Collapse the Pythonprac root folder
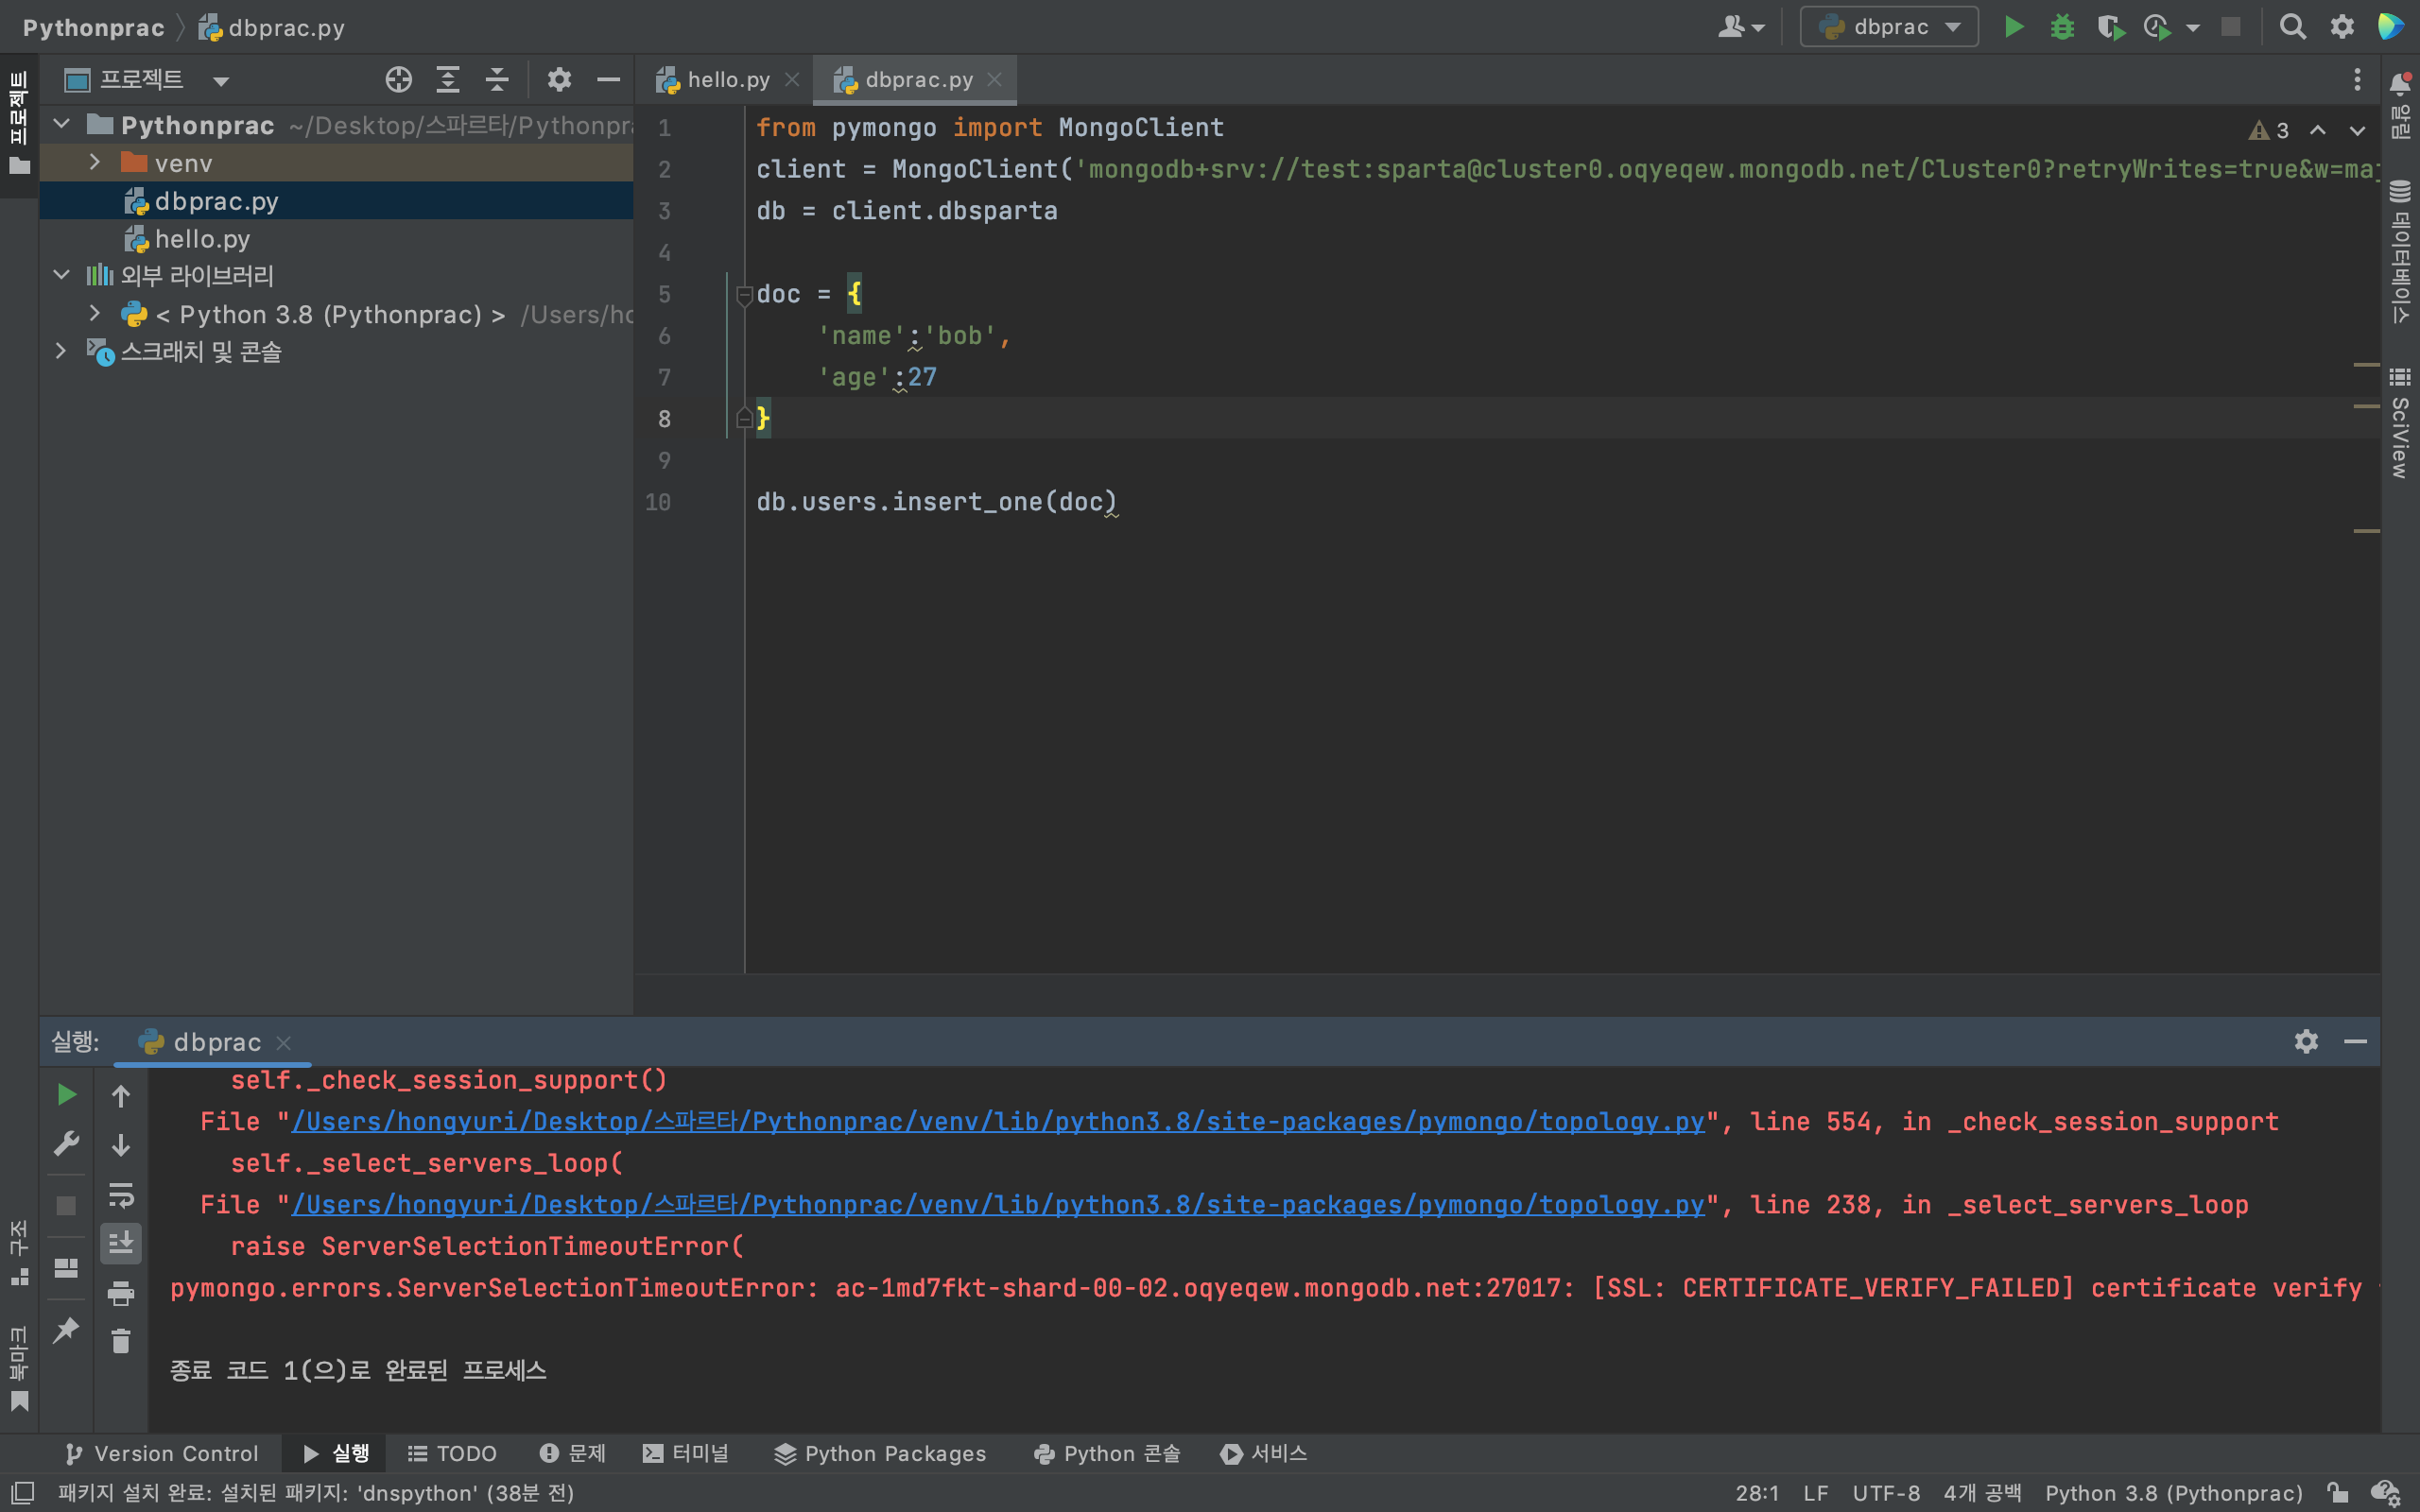Screen dimensions: 2420x1512 (x=62, y=124)
